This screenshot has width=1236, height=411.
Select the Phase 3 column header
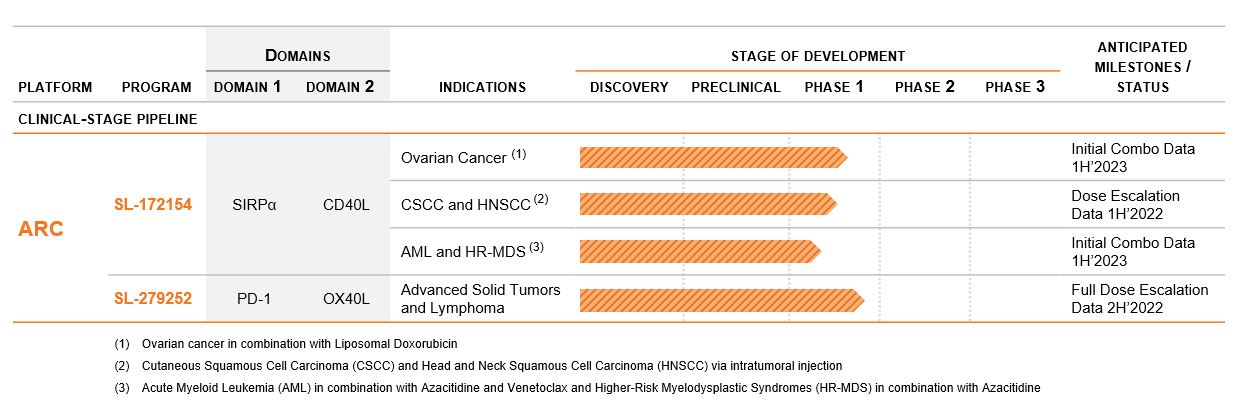(1014, 87)
